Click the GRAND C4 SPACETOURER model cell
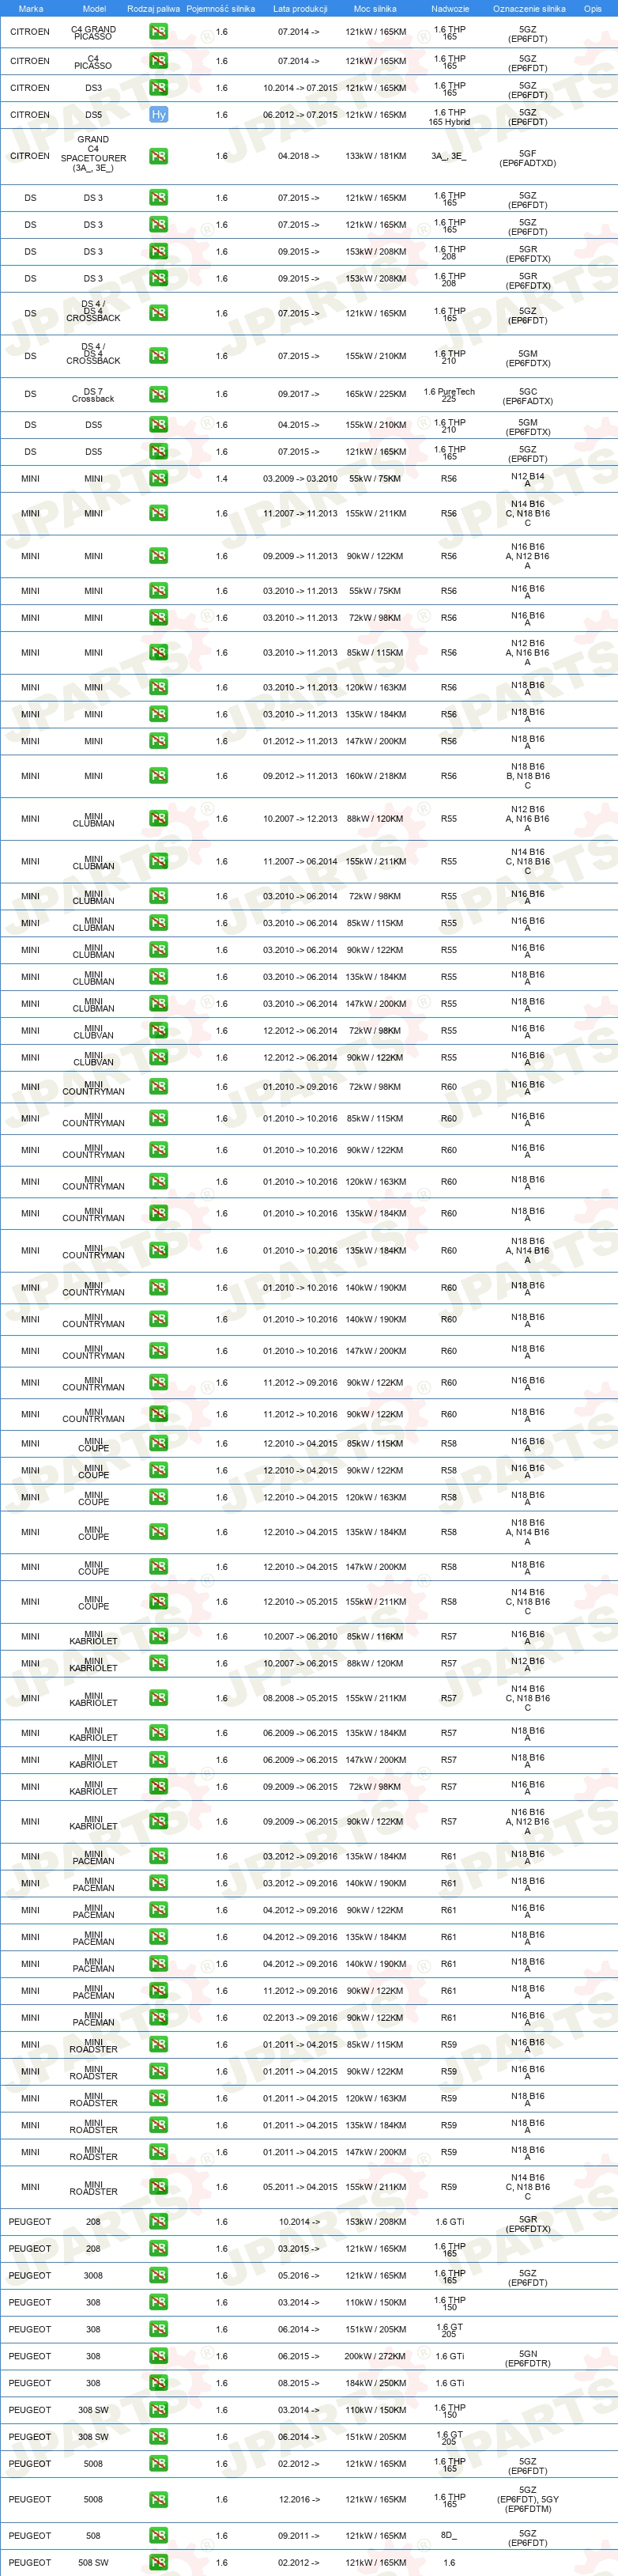Viewport: 618px width, 2576px height. [x=93, y=154]
